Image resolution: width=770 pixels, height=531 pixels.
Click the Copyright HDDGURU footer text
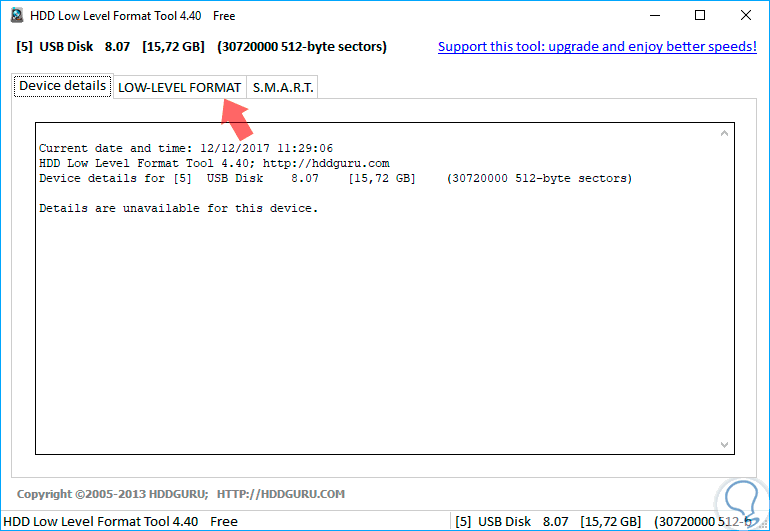[x=181, y=494]
